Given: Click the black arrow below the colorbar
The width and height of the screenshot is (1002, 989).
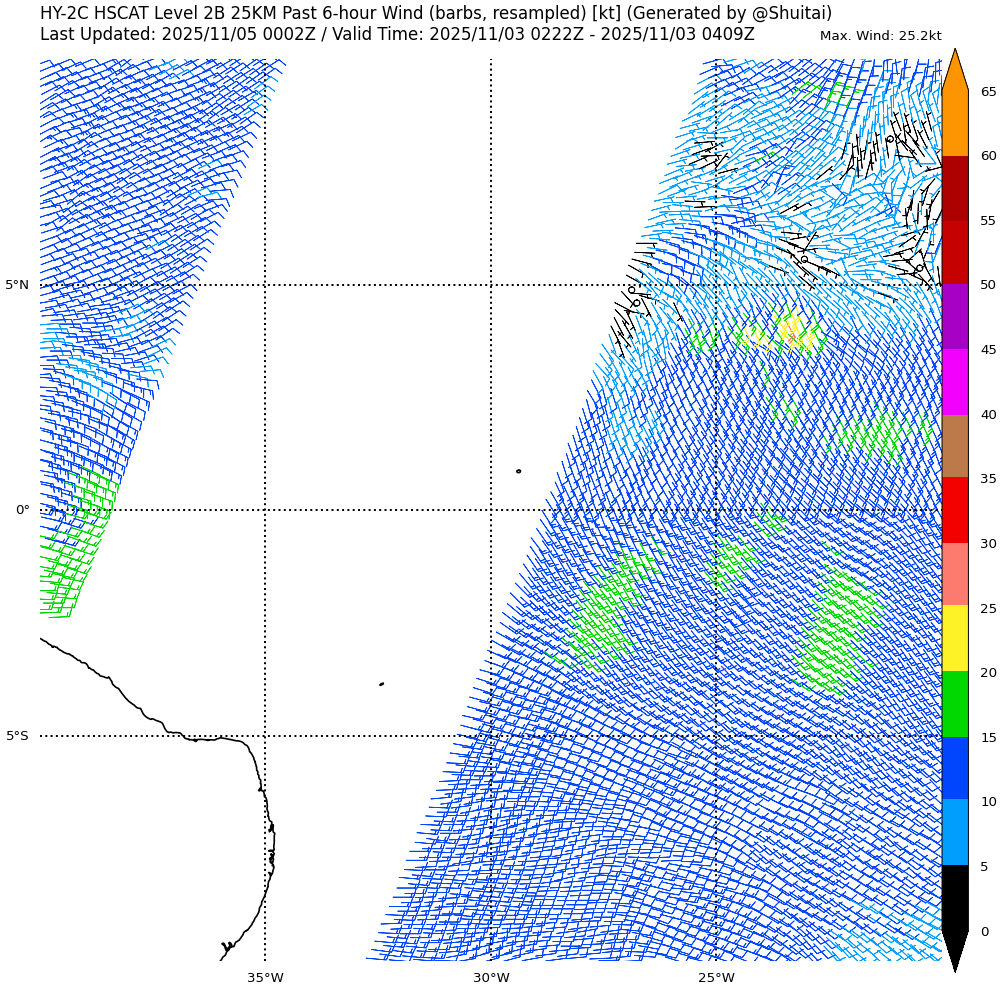Looking at the screenshot, I should (x=954, y=950).
